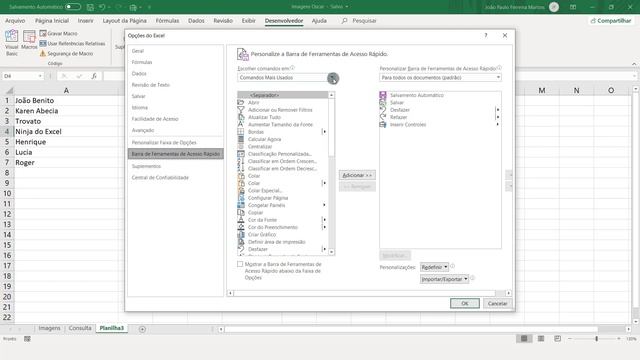Image resolution: width=640 pixels, height=360 pixels.
Task: Select Classificar em Ordem Decrescente command
Action: (x=282, y=169)
